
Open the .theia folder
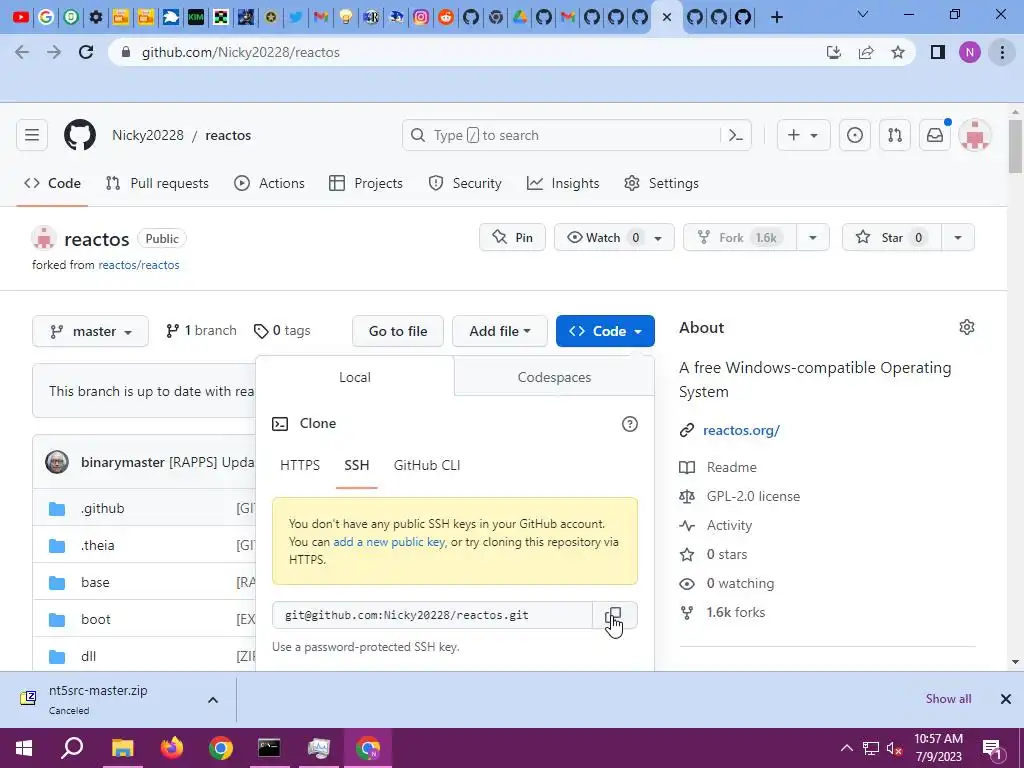pyautogui.click(x=97, y=545)
